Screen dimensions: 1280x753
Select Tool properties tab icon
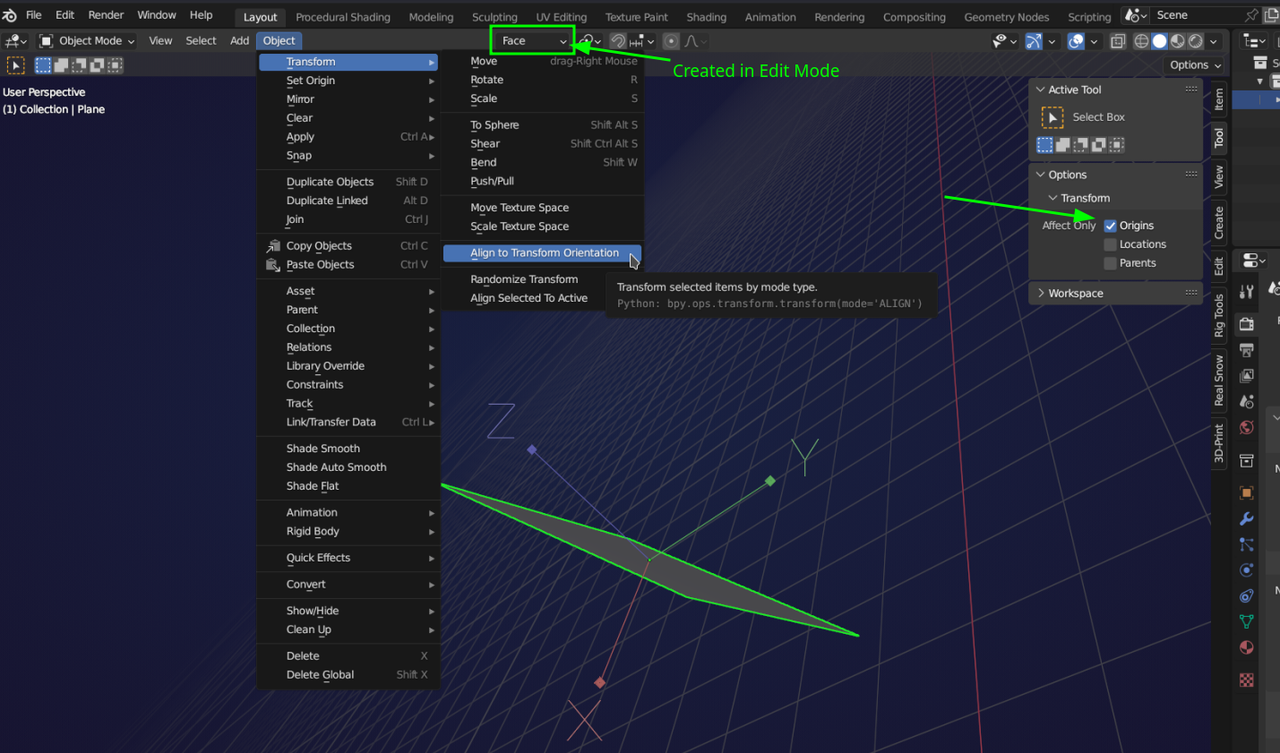[1246, 292]
